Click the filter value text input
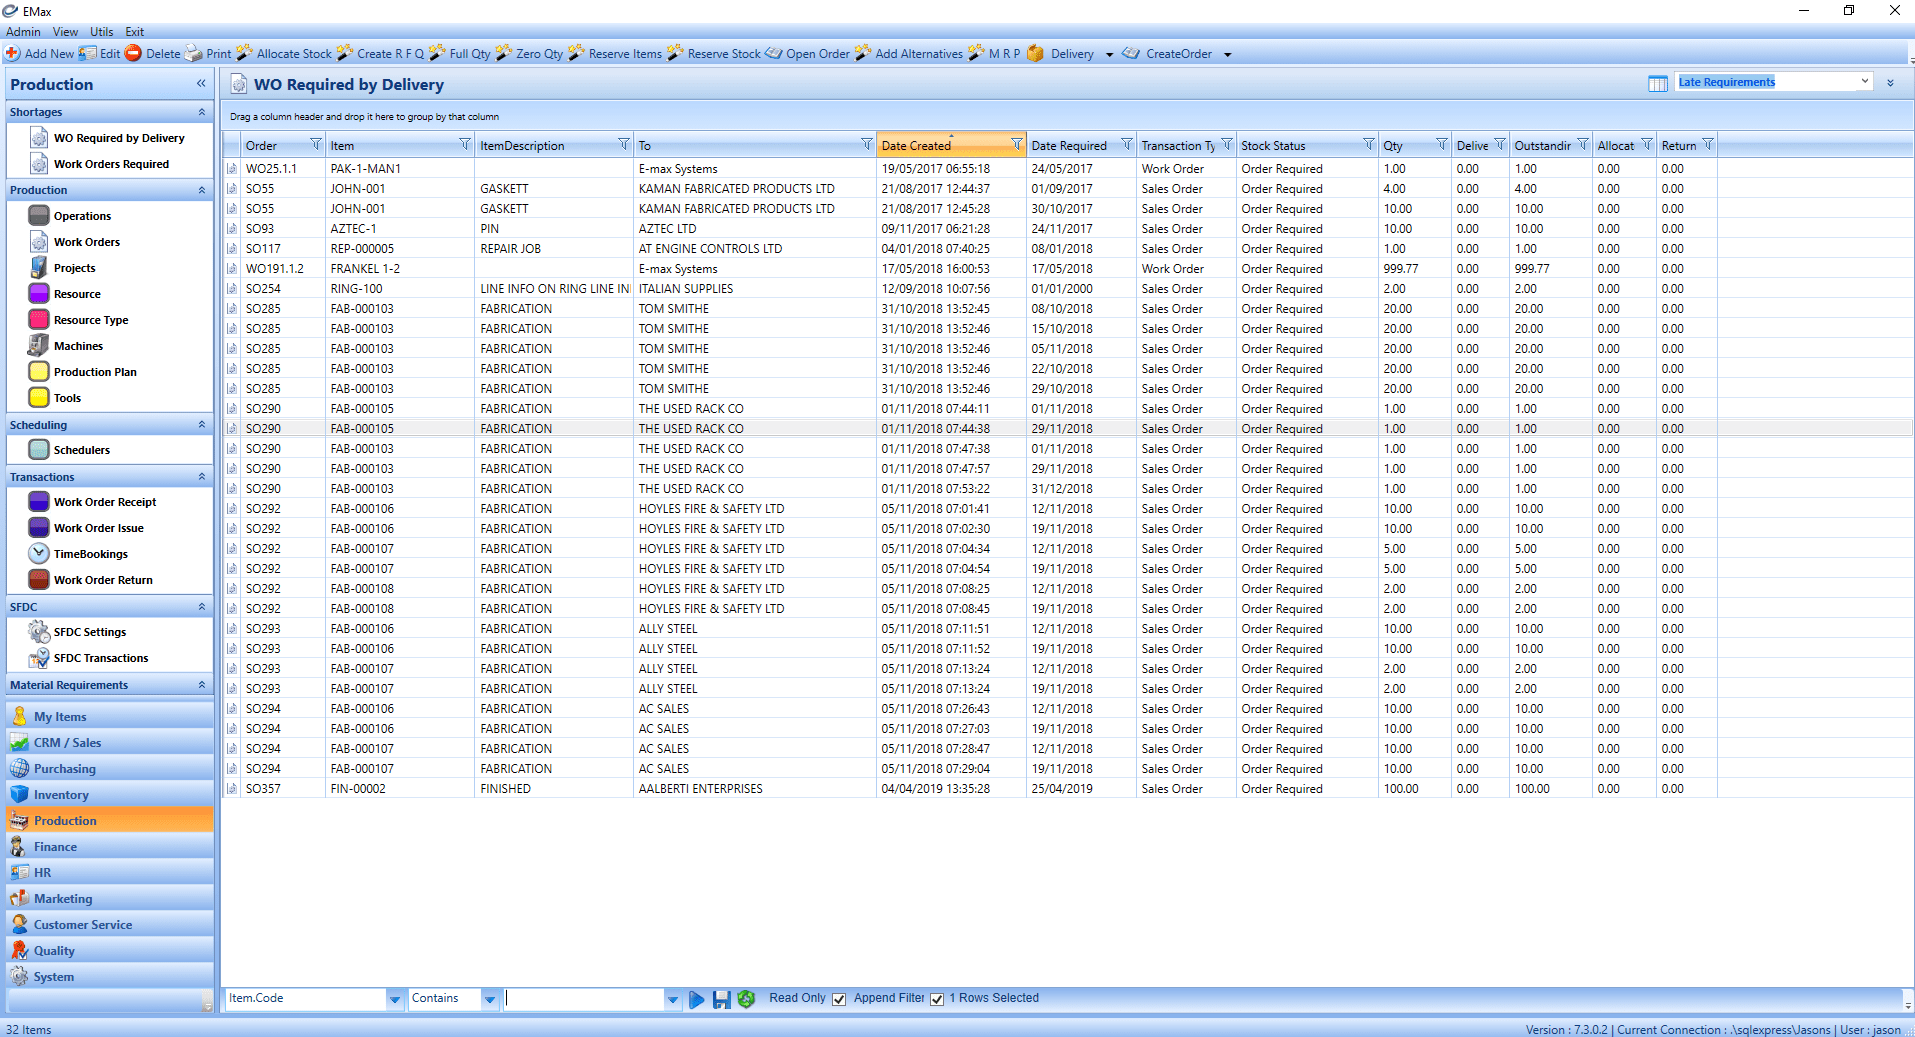 click(x=584, y=999)
